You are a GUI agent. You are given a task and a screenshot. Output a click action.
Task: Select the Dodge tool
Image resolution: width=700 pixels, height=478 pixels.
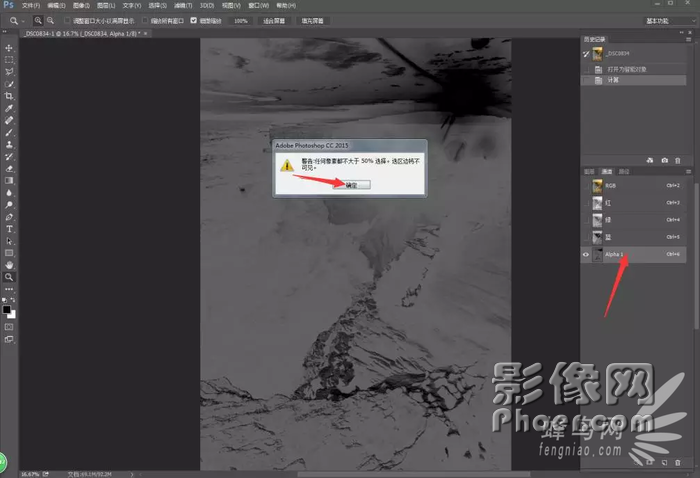[x=8, y=204]
